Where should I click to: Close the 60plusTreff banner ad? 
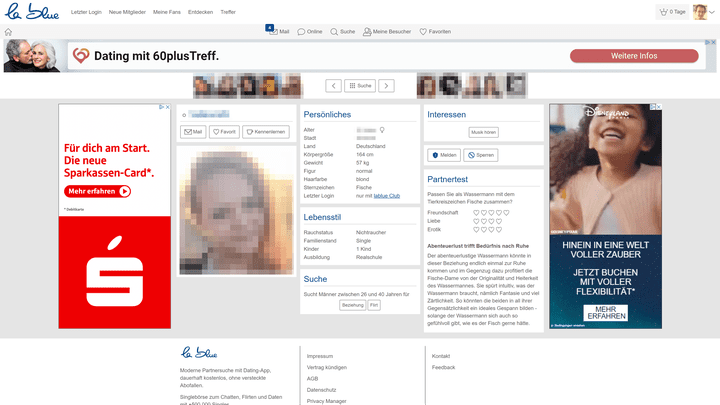click(714, 42)
